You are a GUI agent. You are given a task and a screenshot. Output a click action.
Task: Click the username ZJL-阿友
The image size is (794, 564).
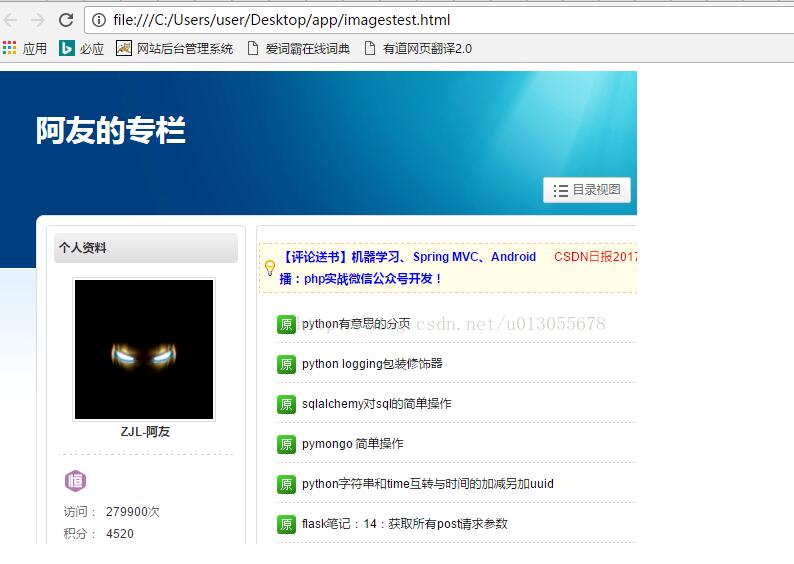[145, 432]
